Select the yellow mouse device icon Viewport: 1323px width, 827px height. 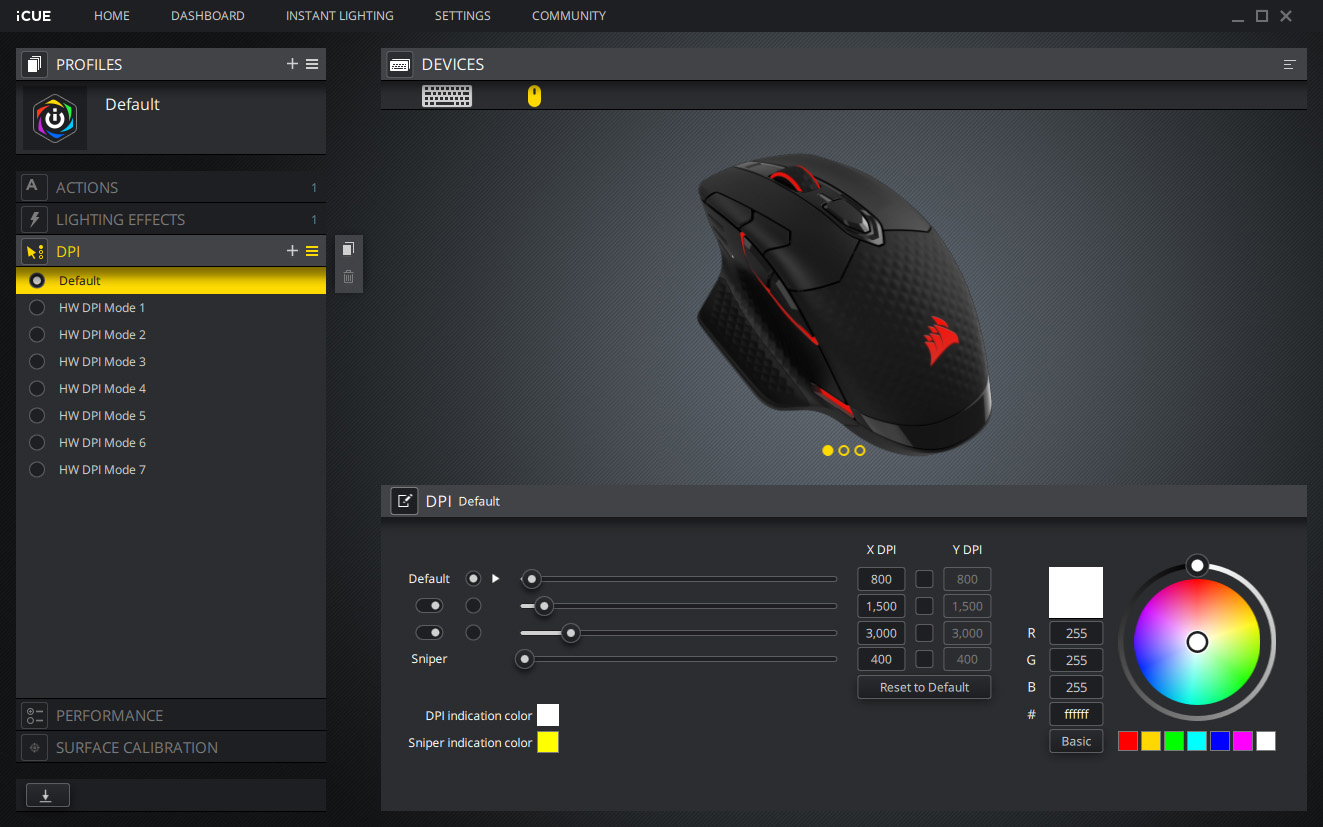534,96
